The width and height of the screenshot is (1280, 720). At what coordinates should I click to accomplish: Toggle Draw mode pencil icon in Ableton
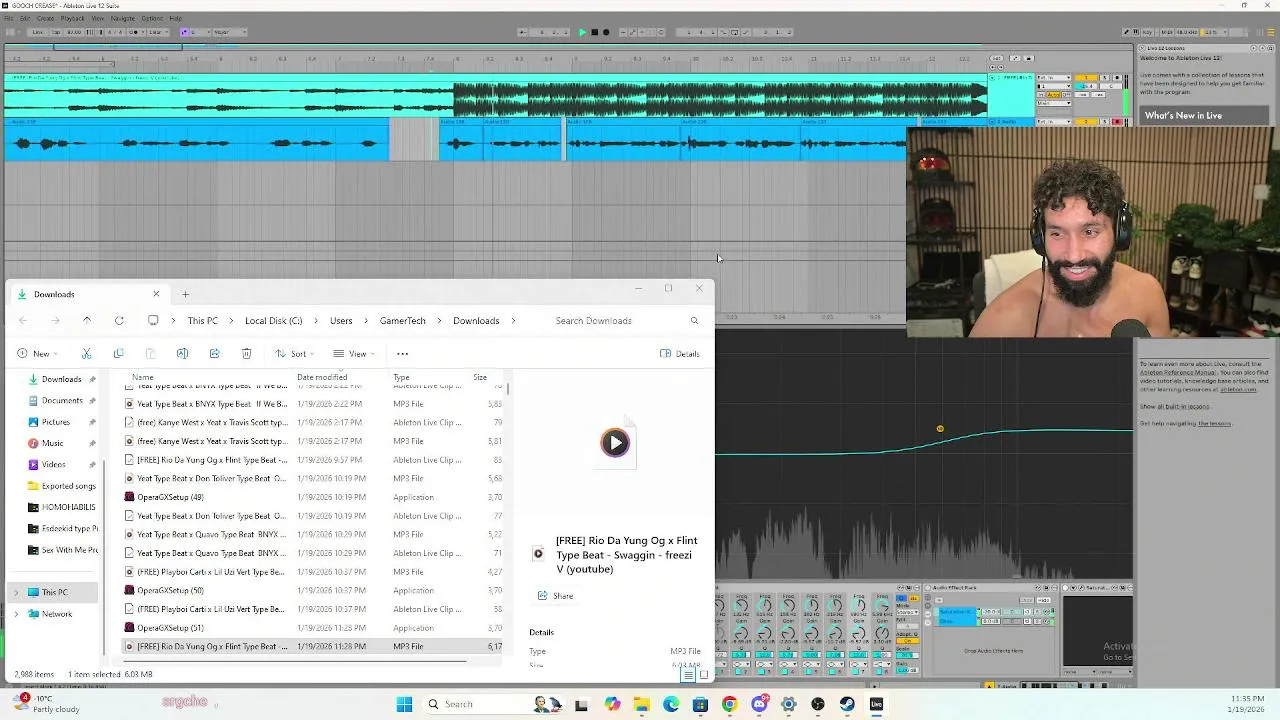pos(1126,31)
